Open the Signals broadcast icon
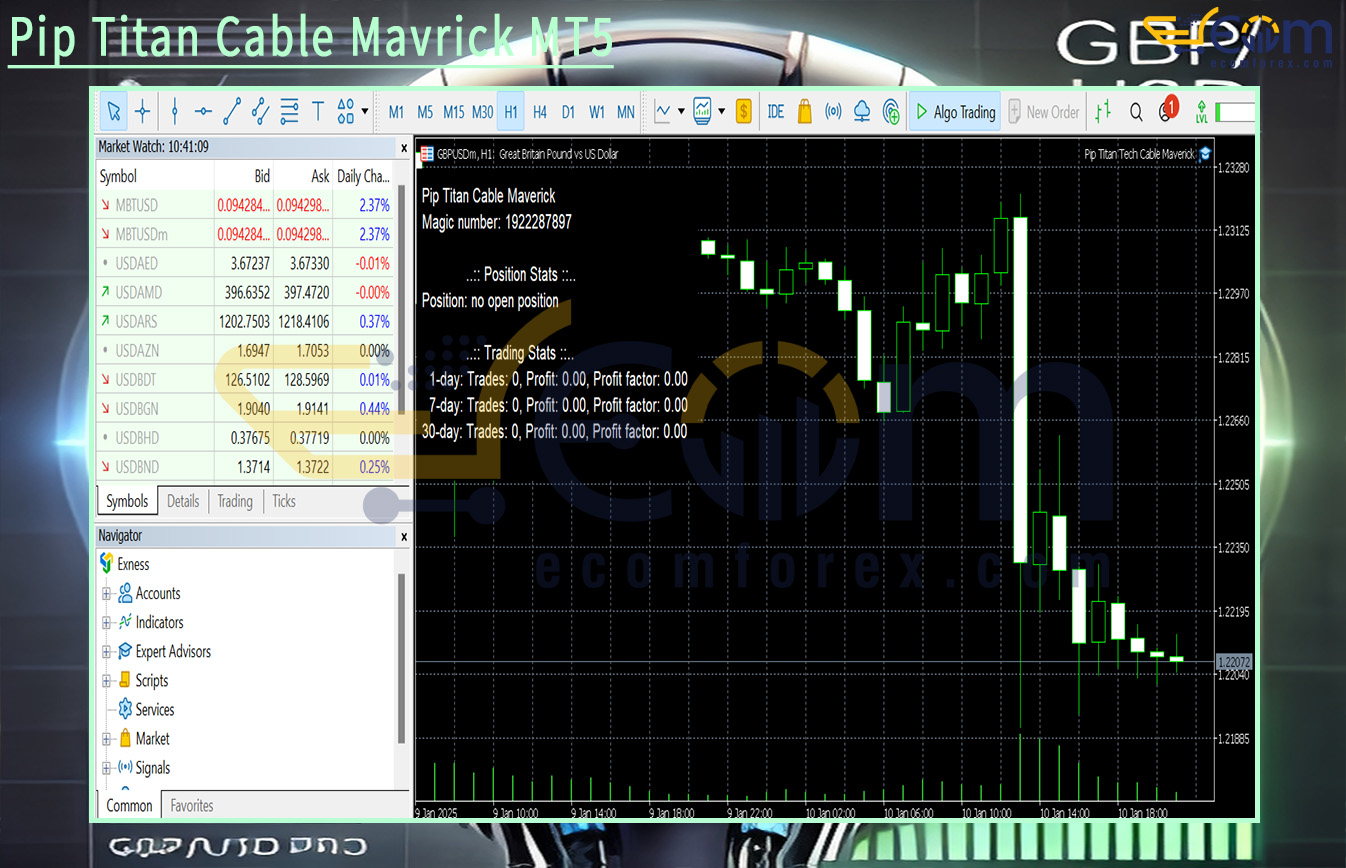 833,112
